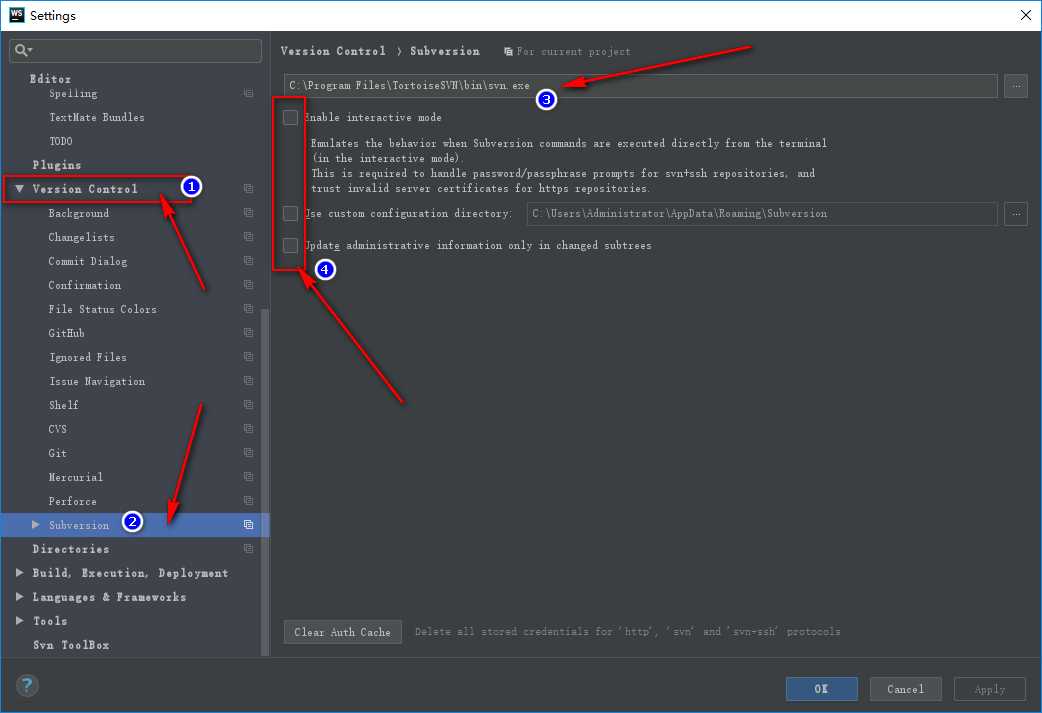1042x713 pixels.
Task: Open Svn ToolBox settings
Action: 71,645
